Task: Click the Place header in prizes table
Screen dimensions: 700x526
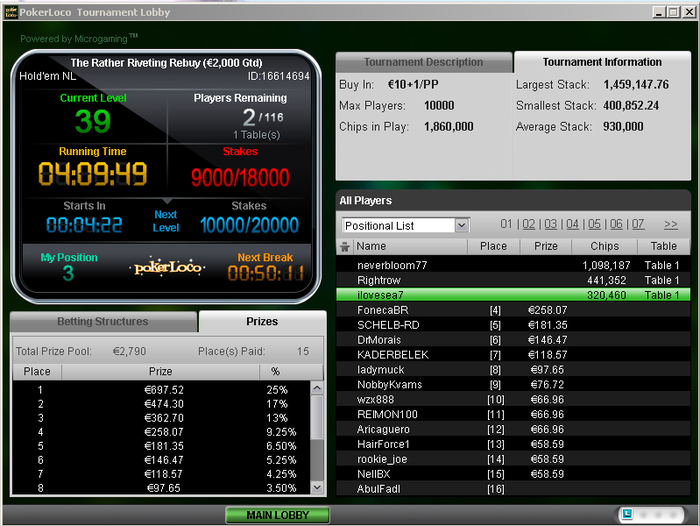Action: pyautogui.click(x=37, y=372)
